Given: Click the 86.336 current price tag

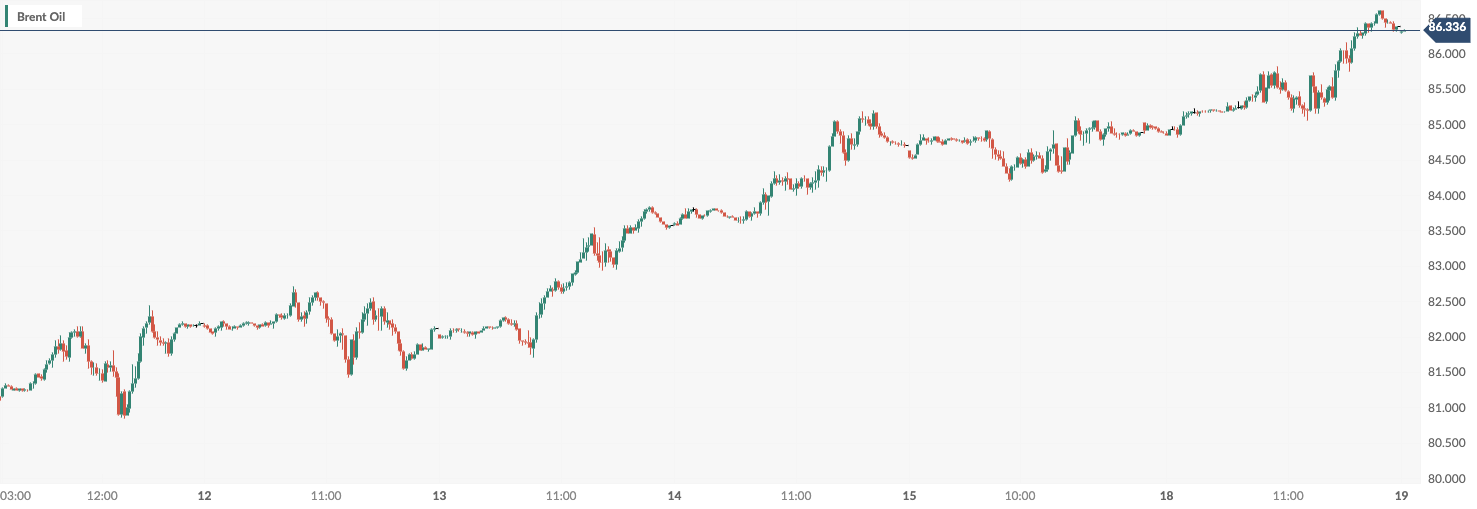Looking at the screenshot, I should point(1447,27).
